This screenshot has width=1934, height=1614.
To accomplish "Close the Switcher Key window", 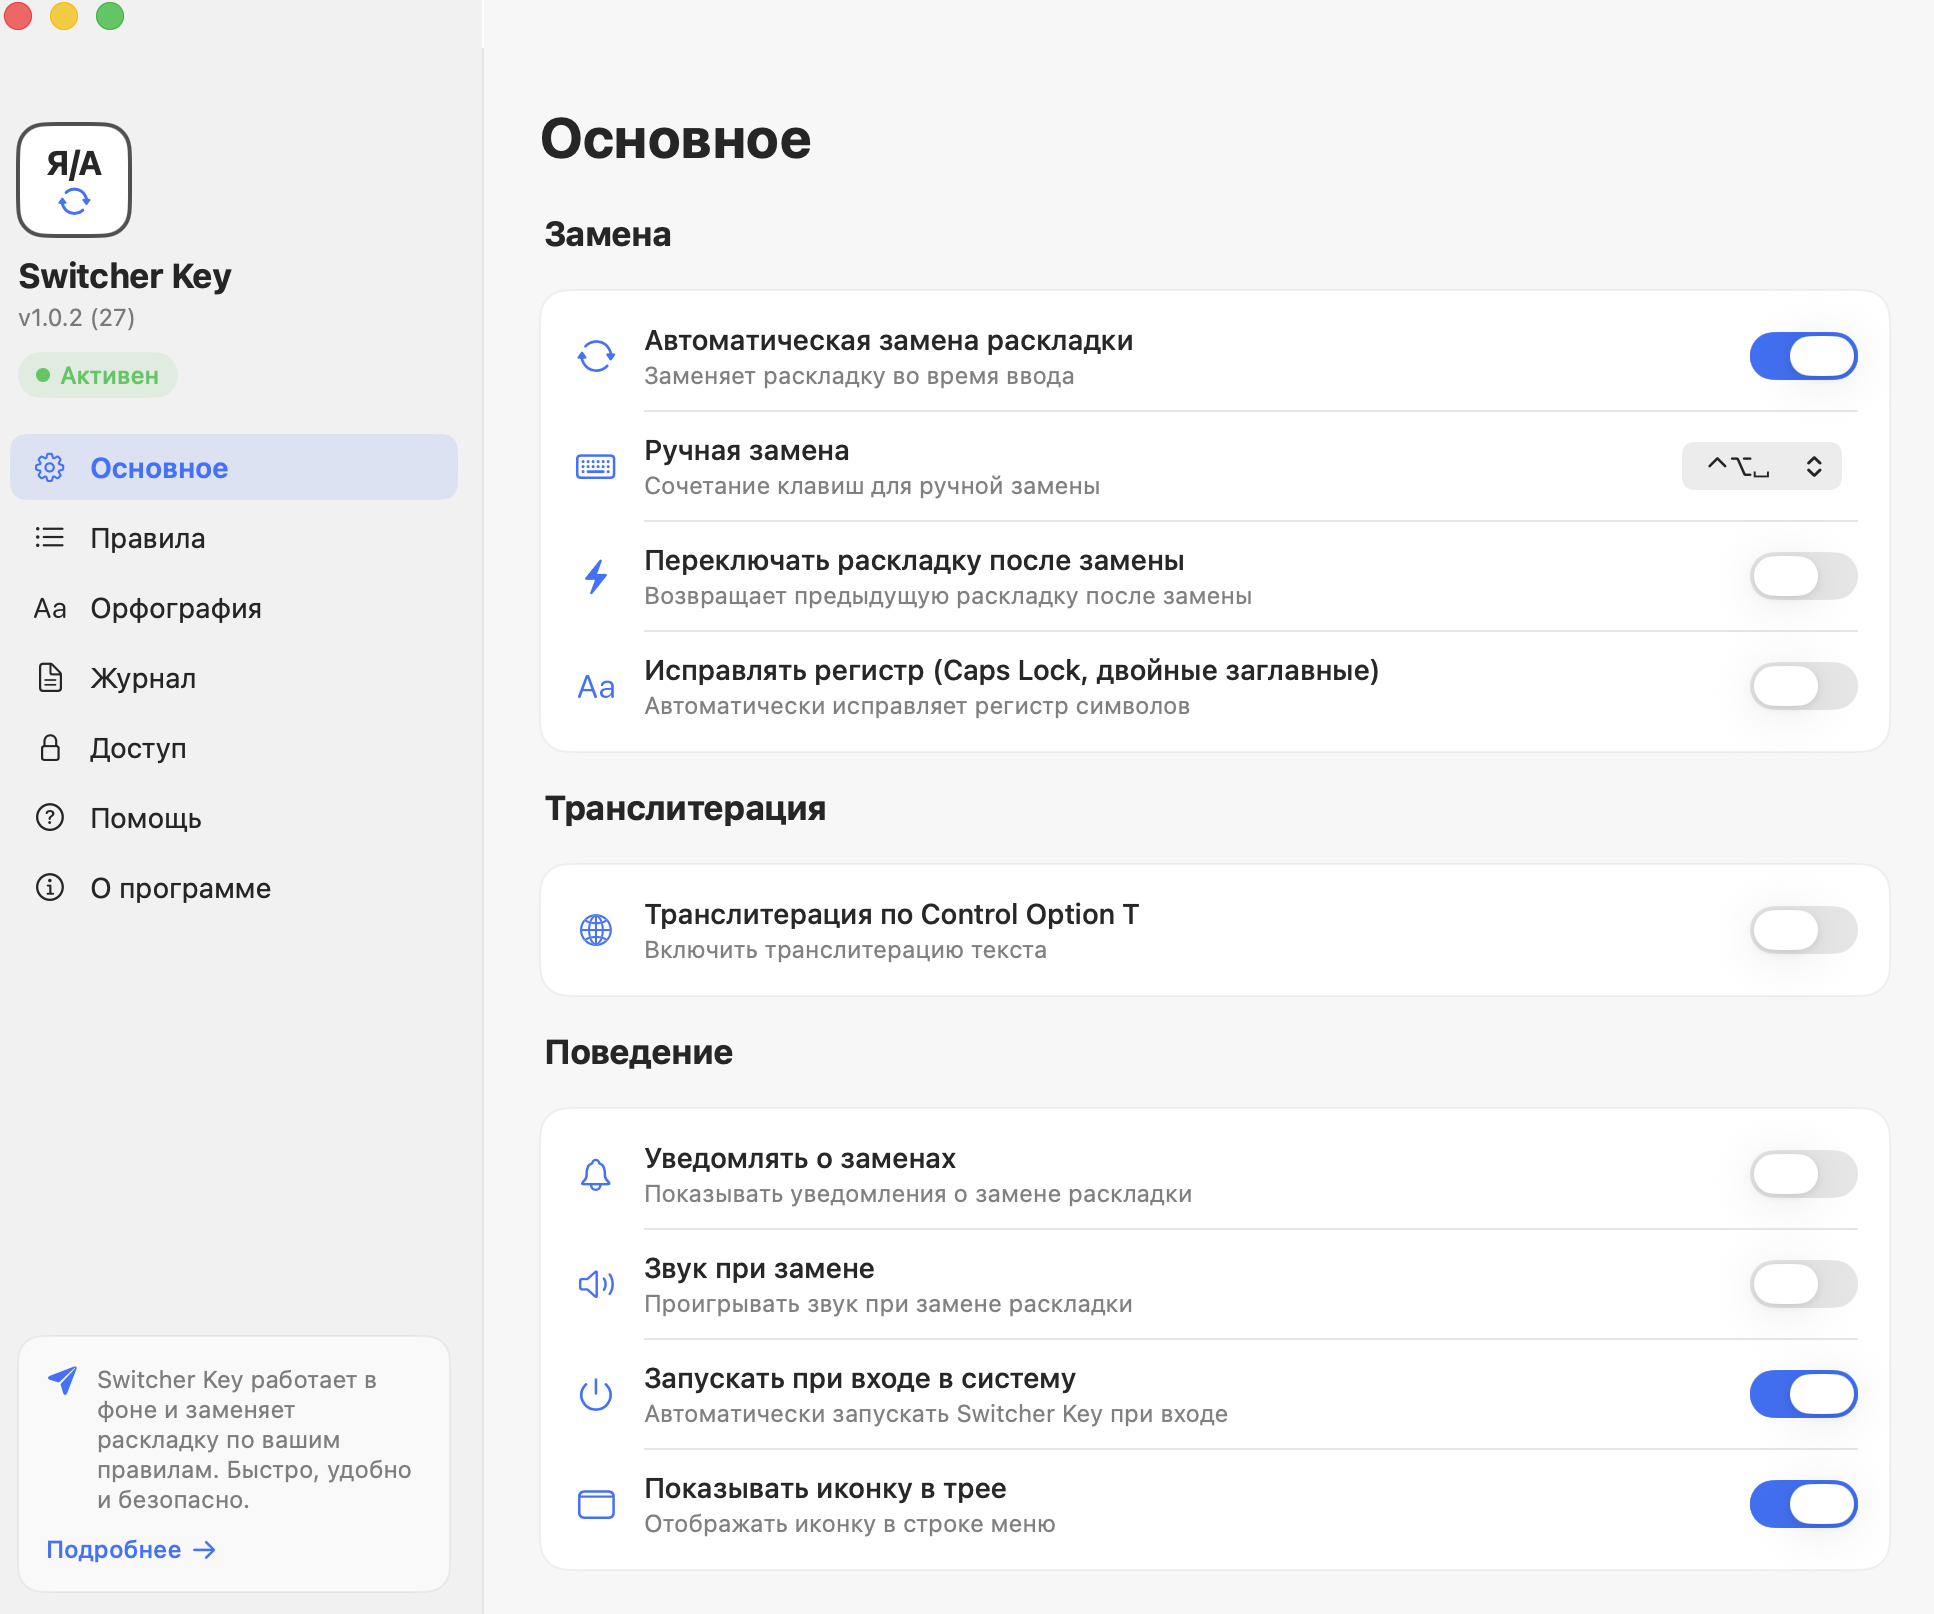I will pyautogui.click(x=18, y=16).
